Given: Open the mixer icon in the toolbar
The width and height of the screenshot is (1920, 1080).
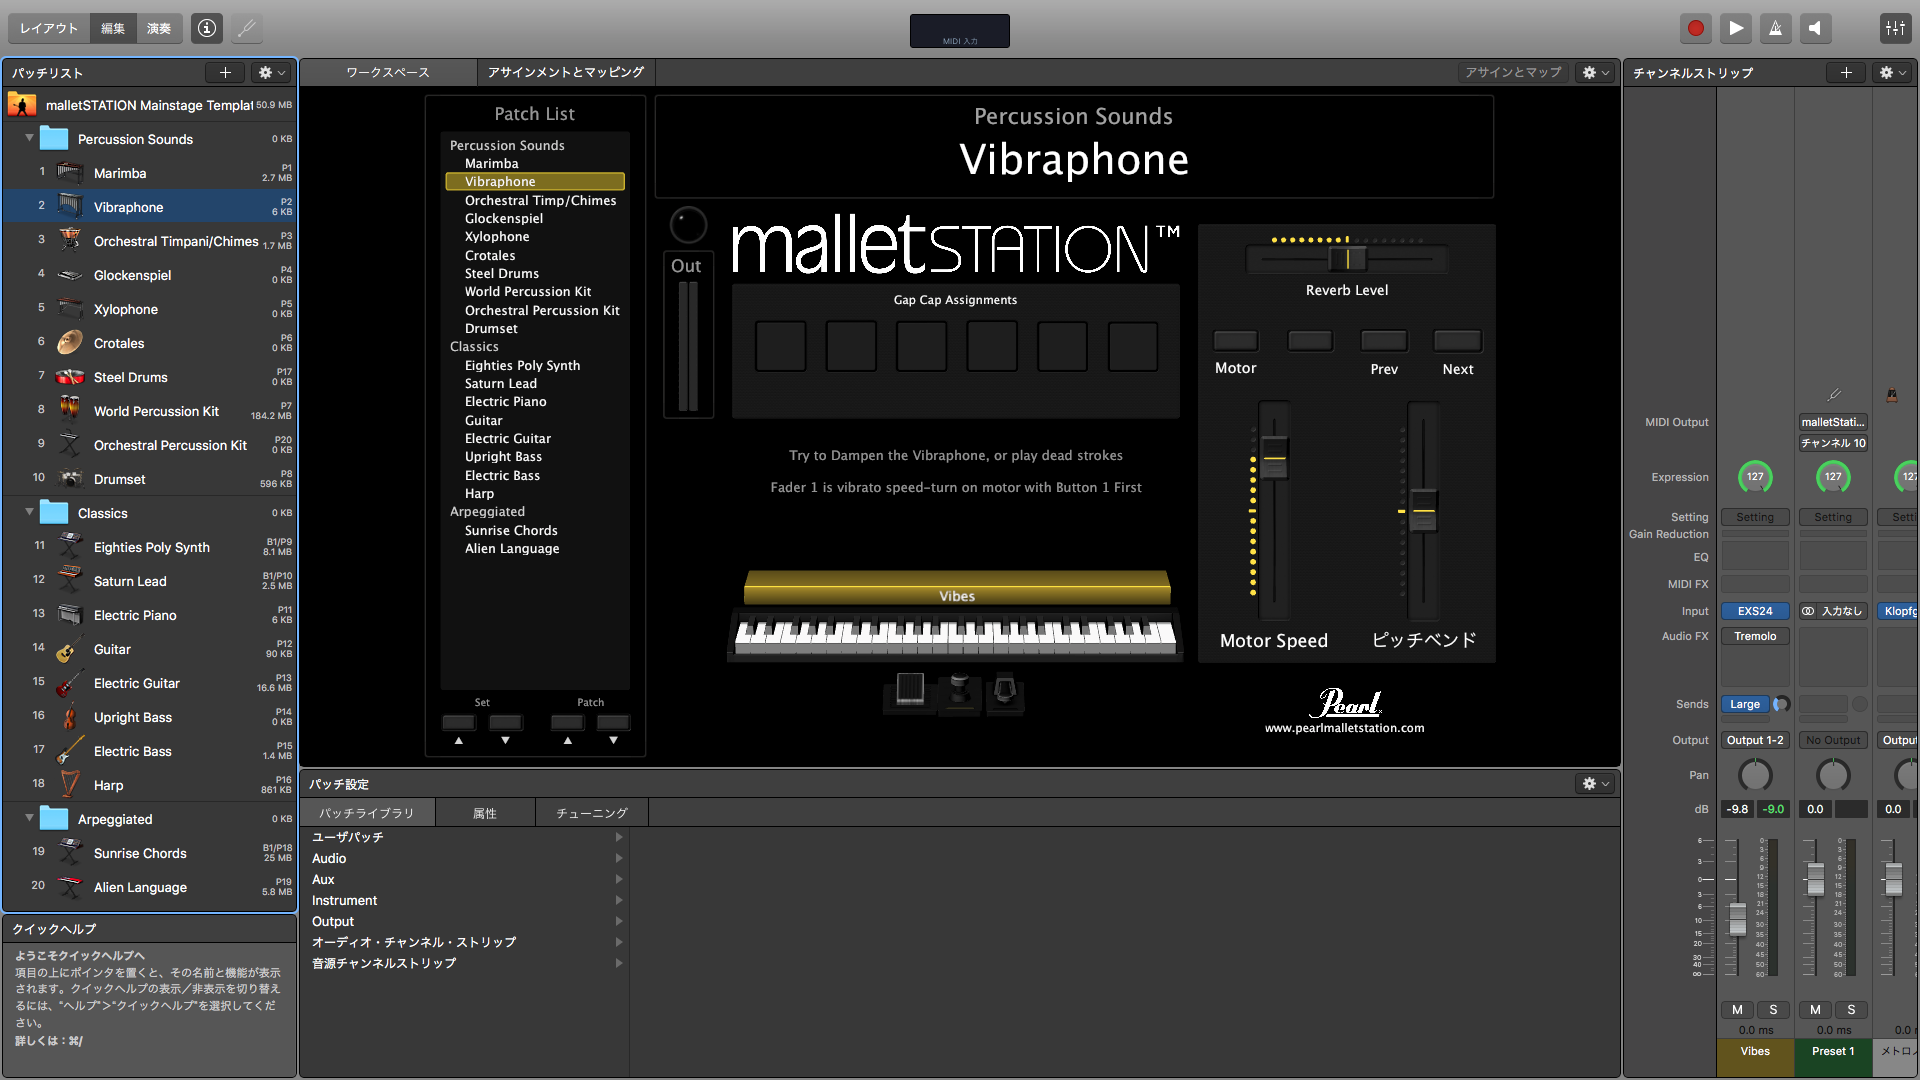Looking at the screenshot, I should (x=1895, y=28).
